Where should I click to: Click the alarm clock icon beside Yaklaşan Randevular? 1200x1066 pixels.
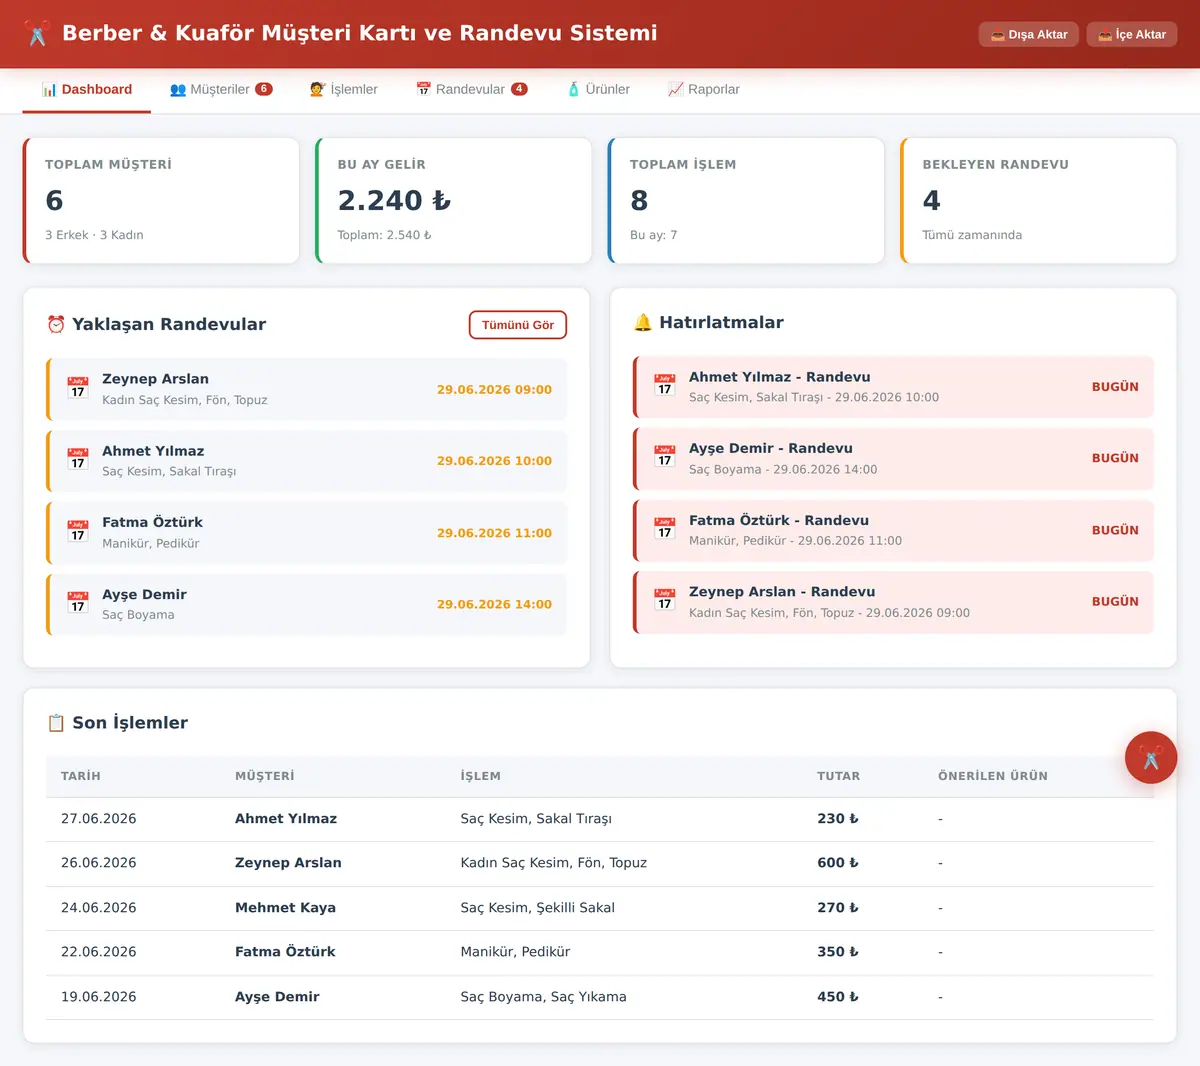click(x=56, y=324)
